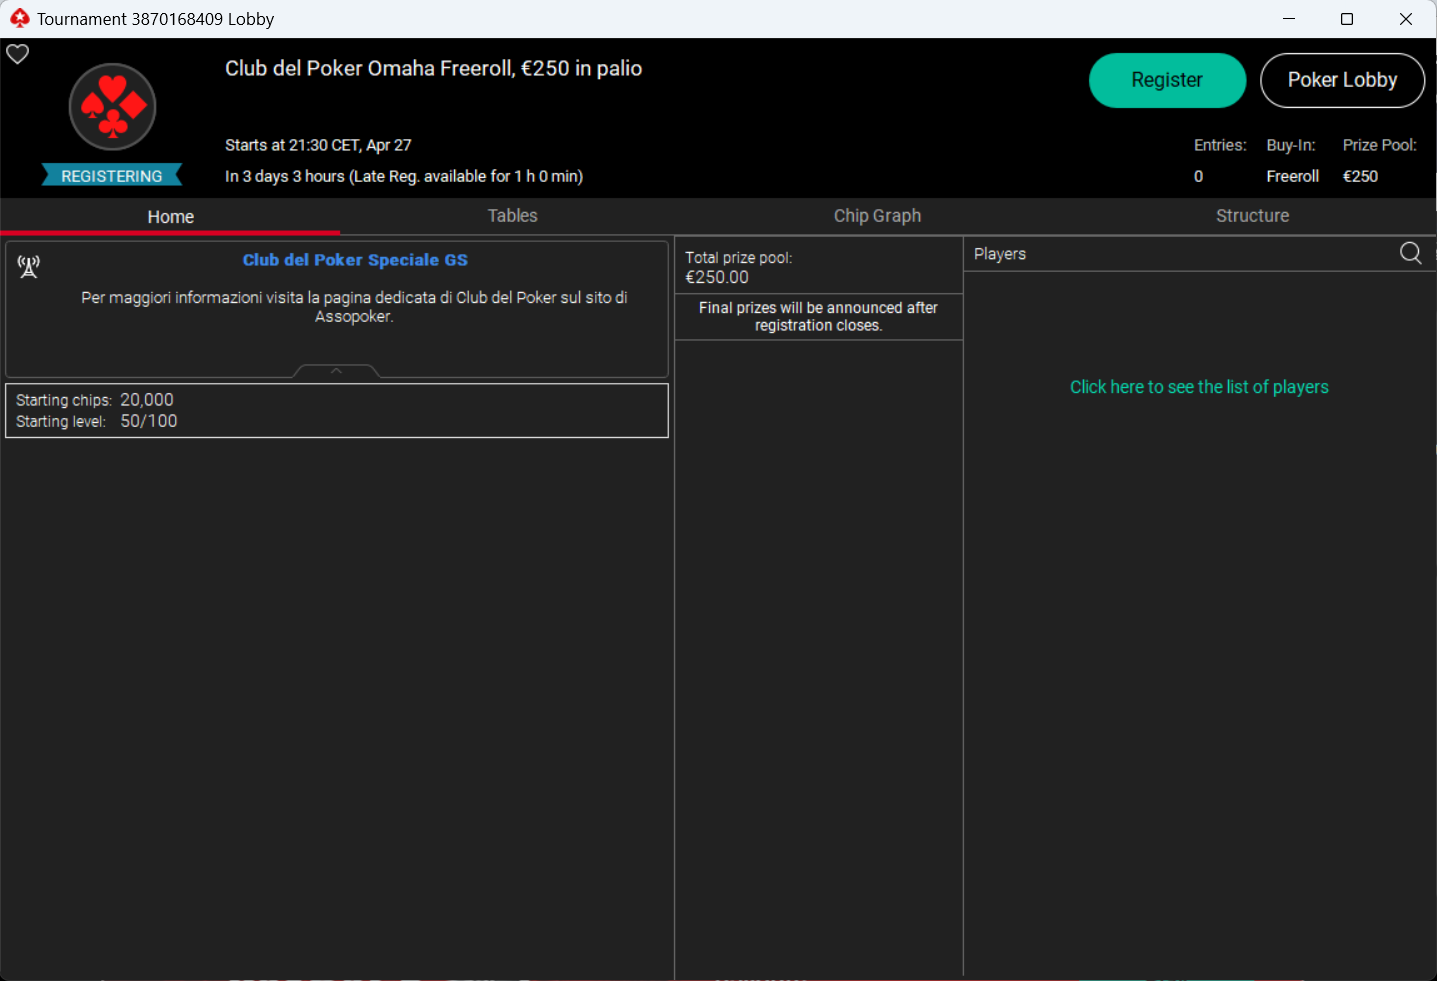Open the Structure tab

[x=1252, y=216]
